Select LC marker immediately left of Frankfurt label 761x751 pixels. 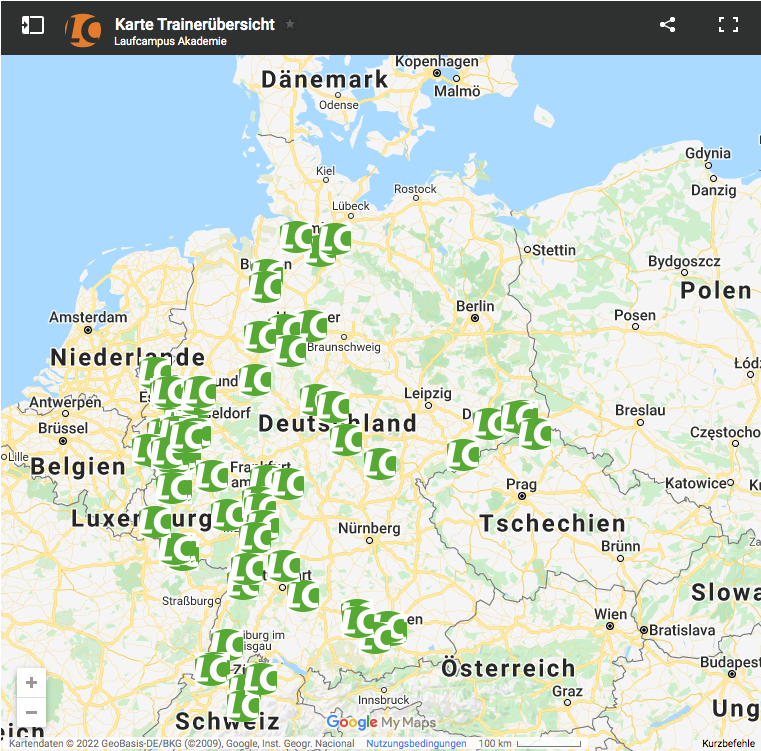(x=212, y=476)
